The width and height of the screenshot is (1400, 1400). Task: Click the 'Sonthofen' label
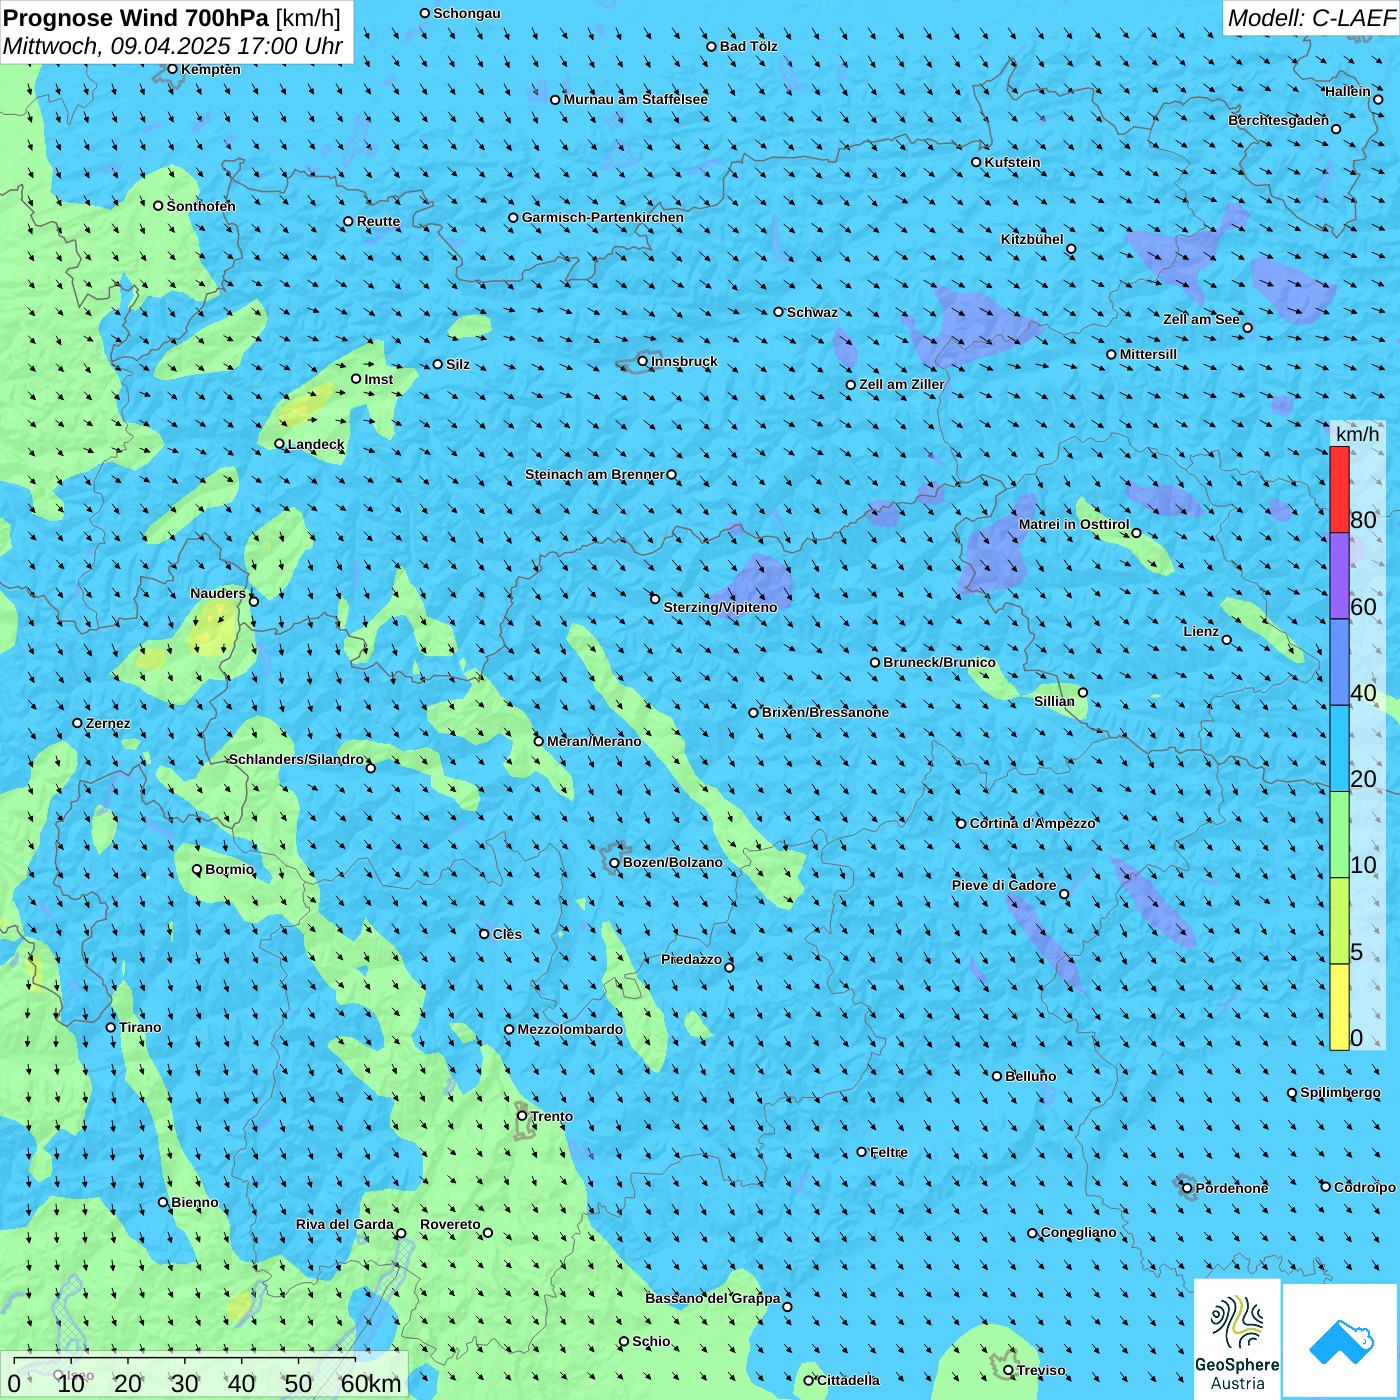(201, 206)
